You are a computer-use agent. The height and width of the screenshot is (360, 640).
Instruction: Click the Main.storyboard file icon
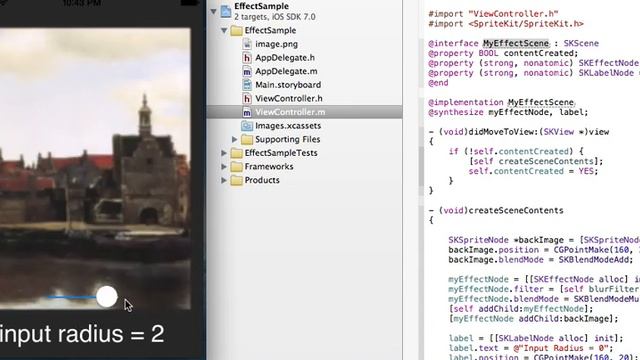tap(247, 85)
